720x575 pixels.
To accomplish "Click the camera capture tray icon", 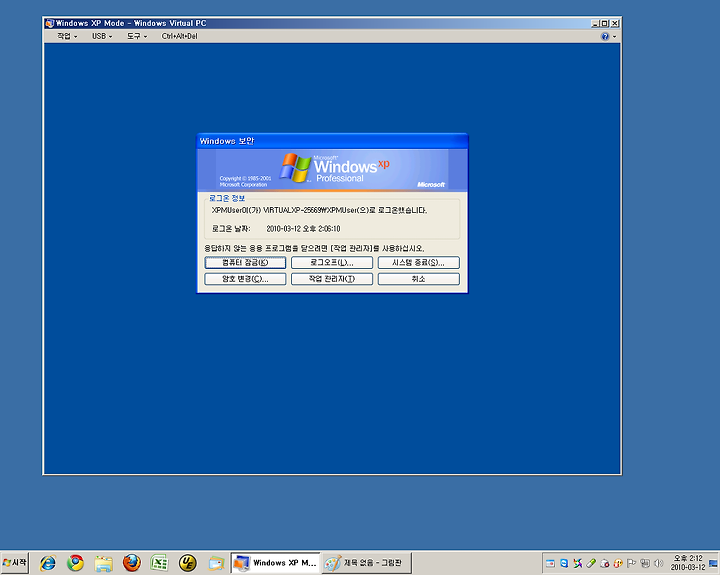I will click(605, 563).
